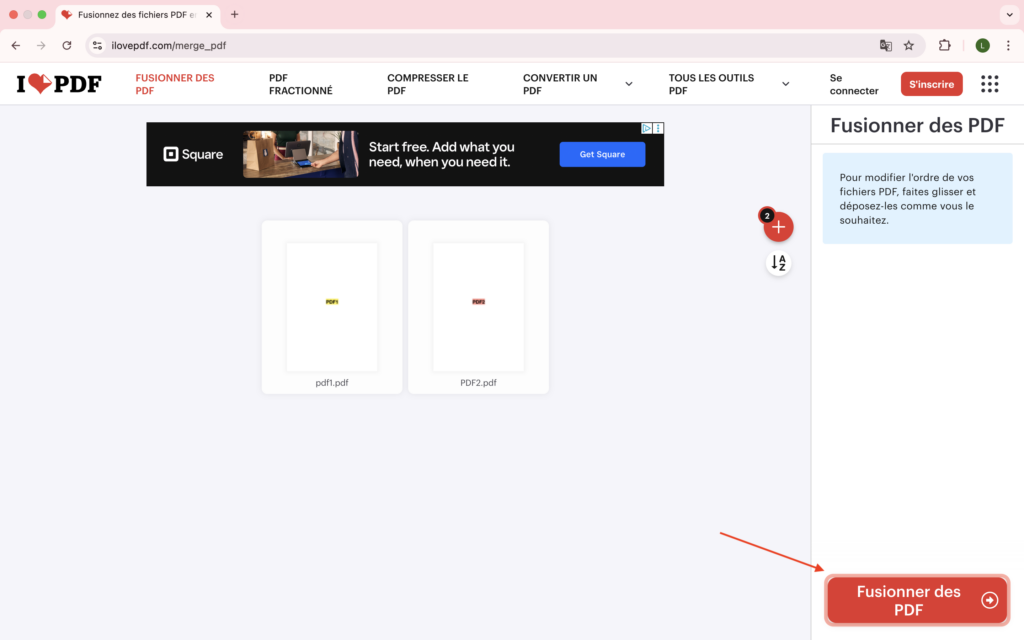1024x640 pixels.
Task: Reload the page
Action: point(67,45)
